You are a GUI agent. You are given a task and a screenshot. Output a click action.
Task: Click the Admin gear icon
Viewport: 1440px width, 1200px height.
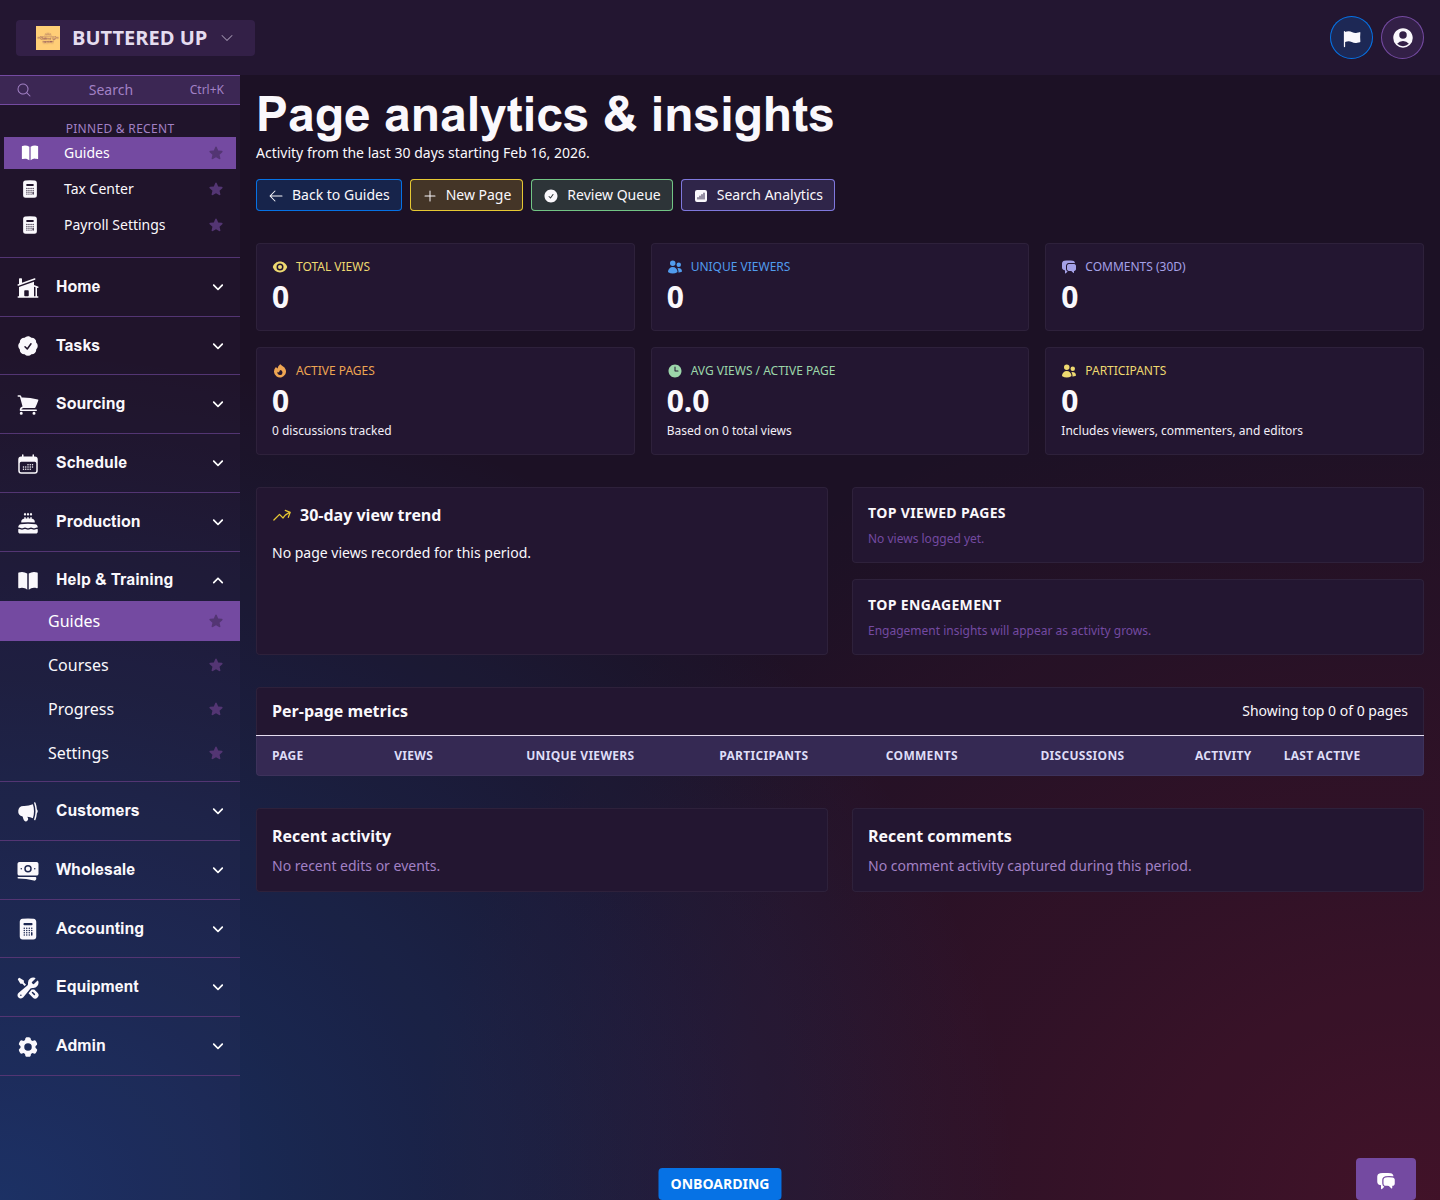point(28,1045)
